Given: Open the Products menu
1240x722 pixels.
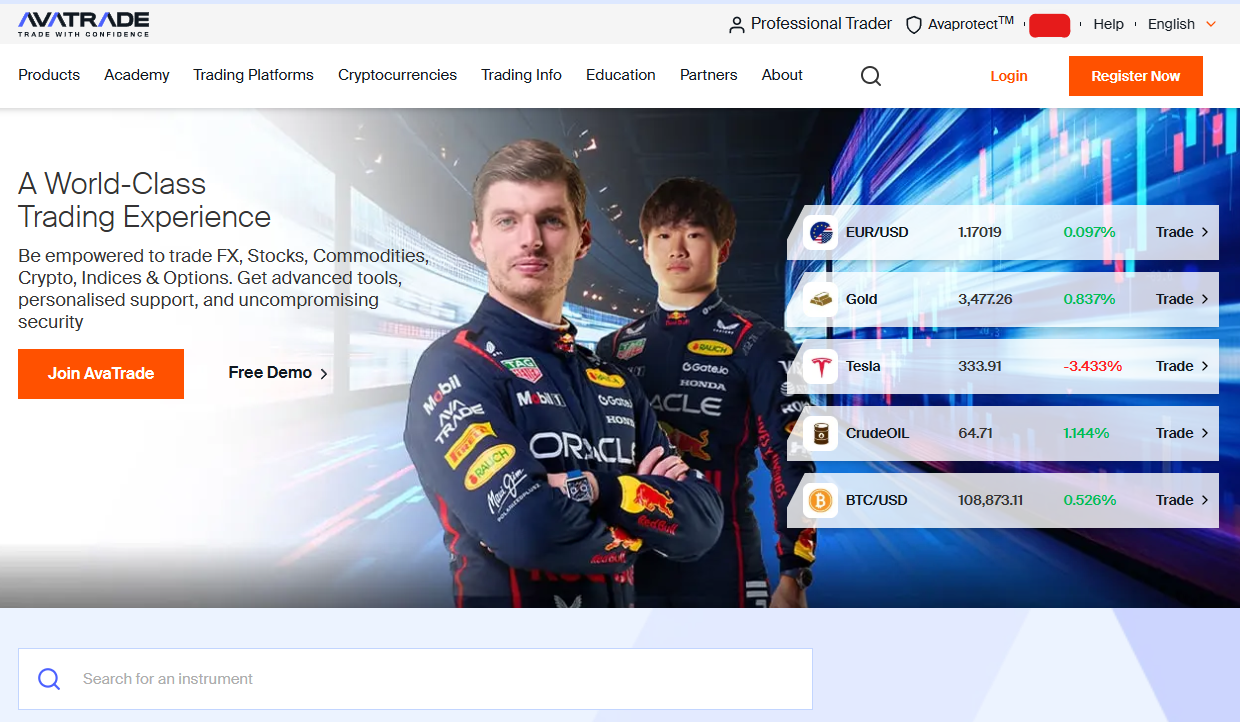Looking at the screenshot, I should [49, 75].
